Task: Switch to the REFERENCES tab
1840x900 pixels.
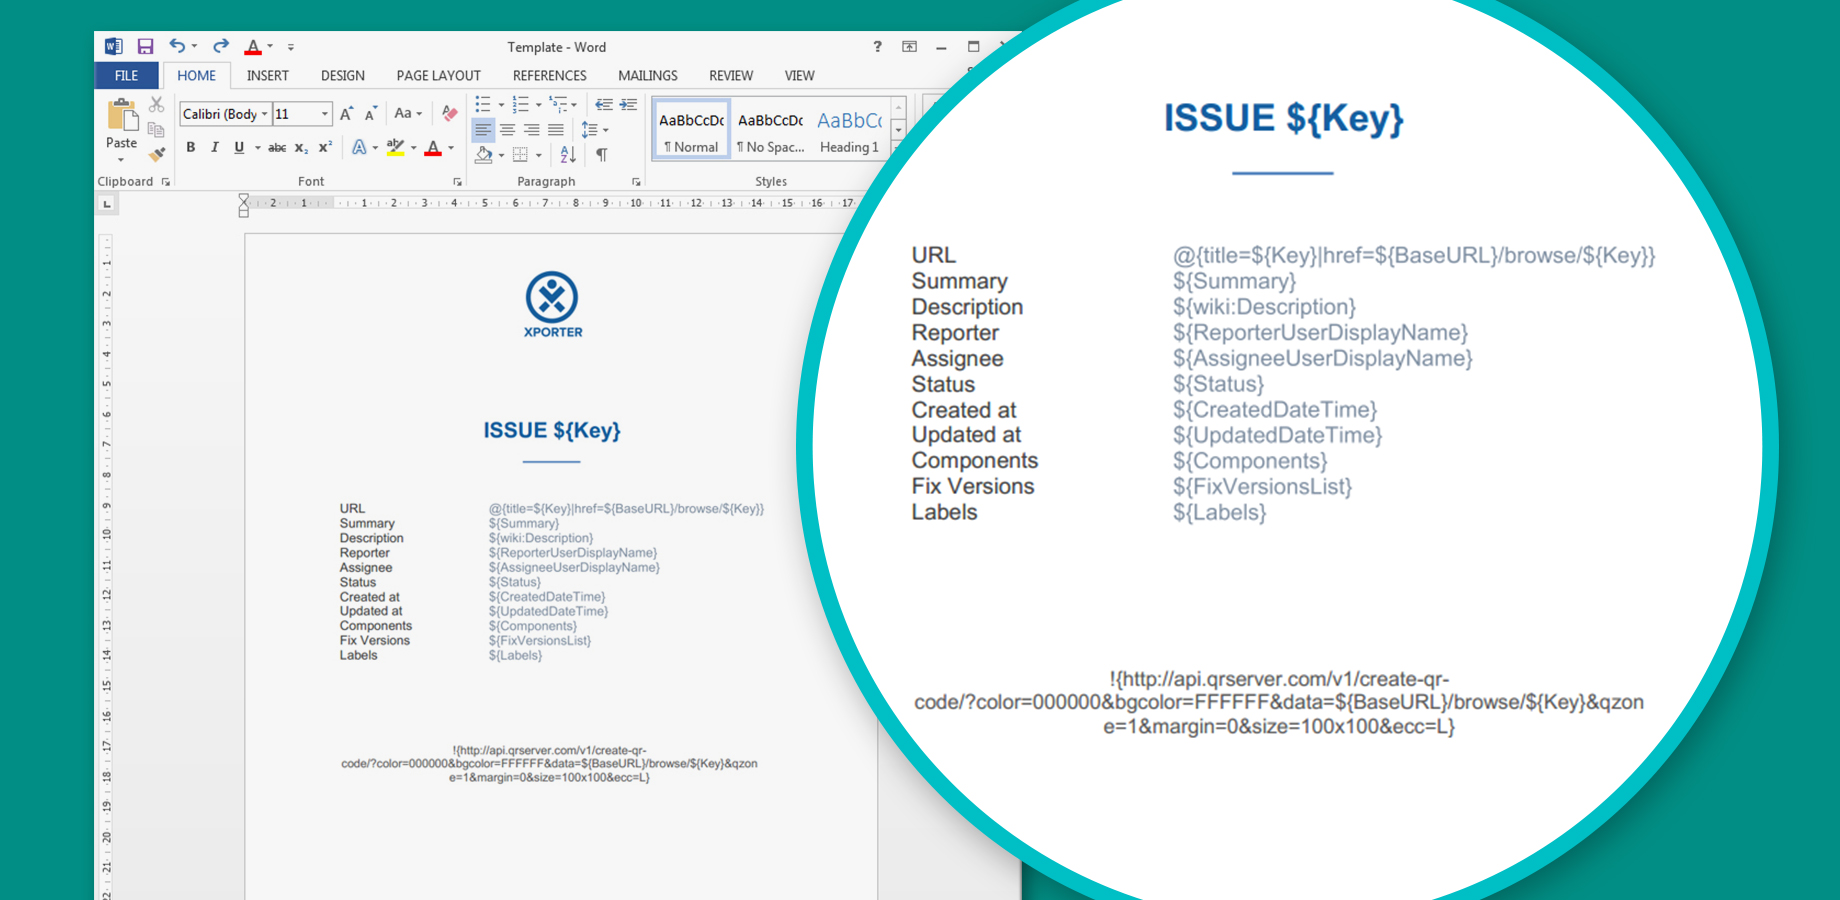Action: pos(550,75)
